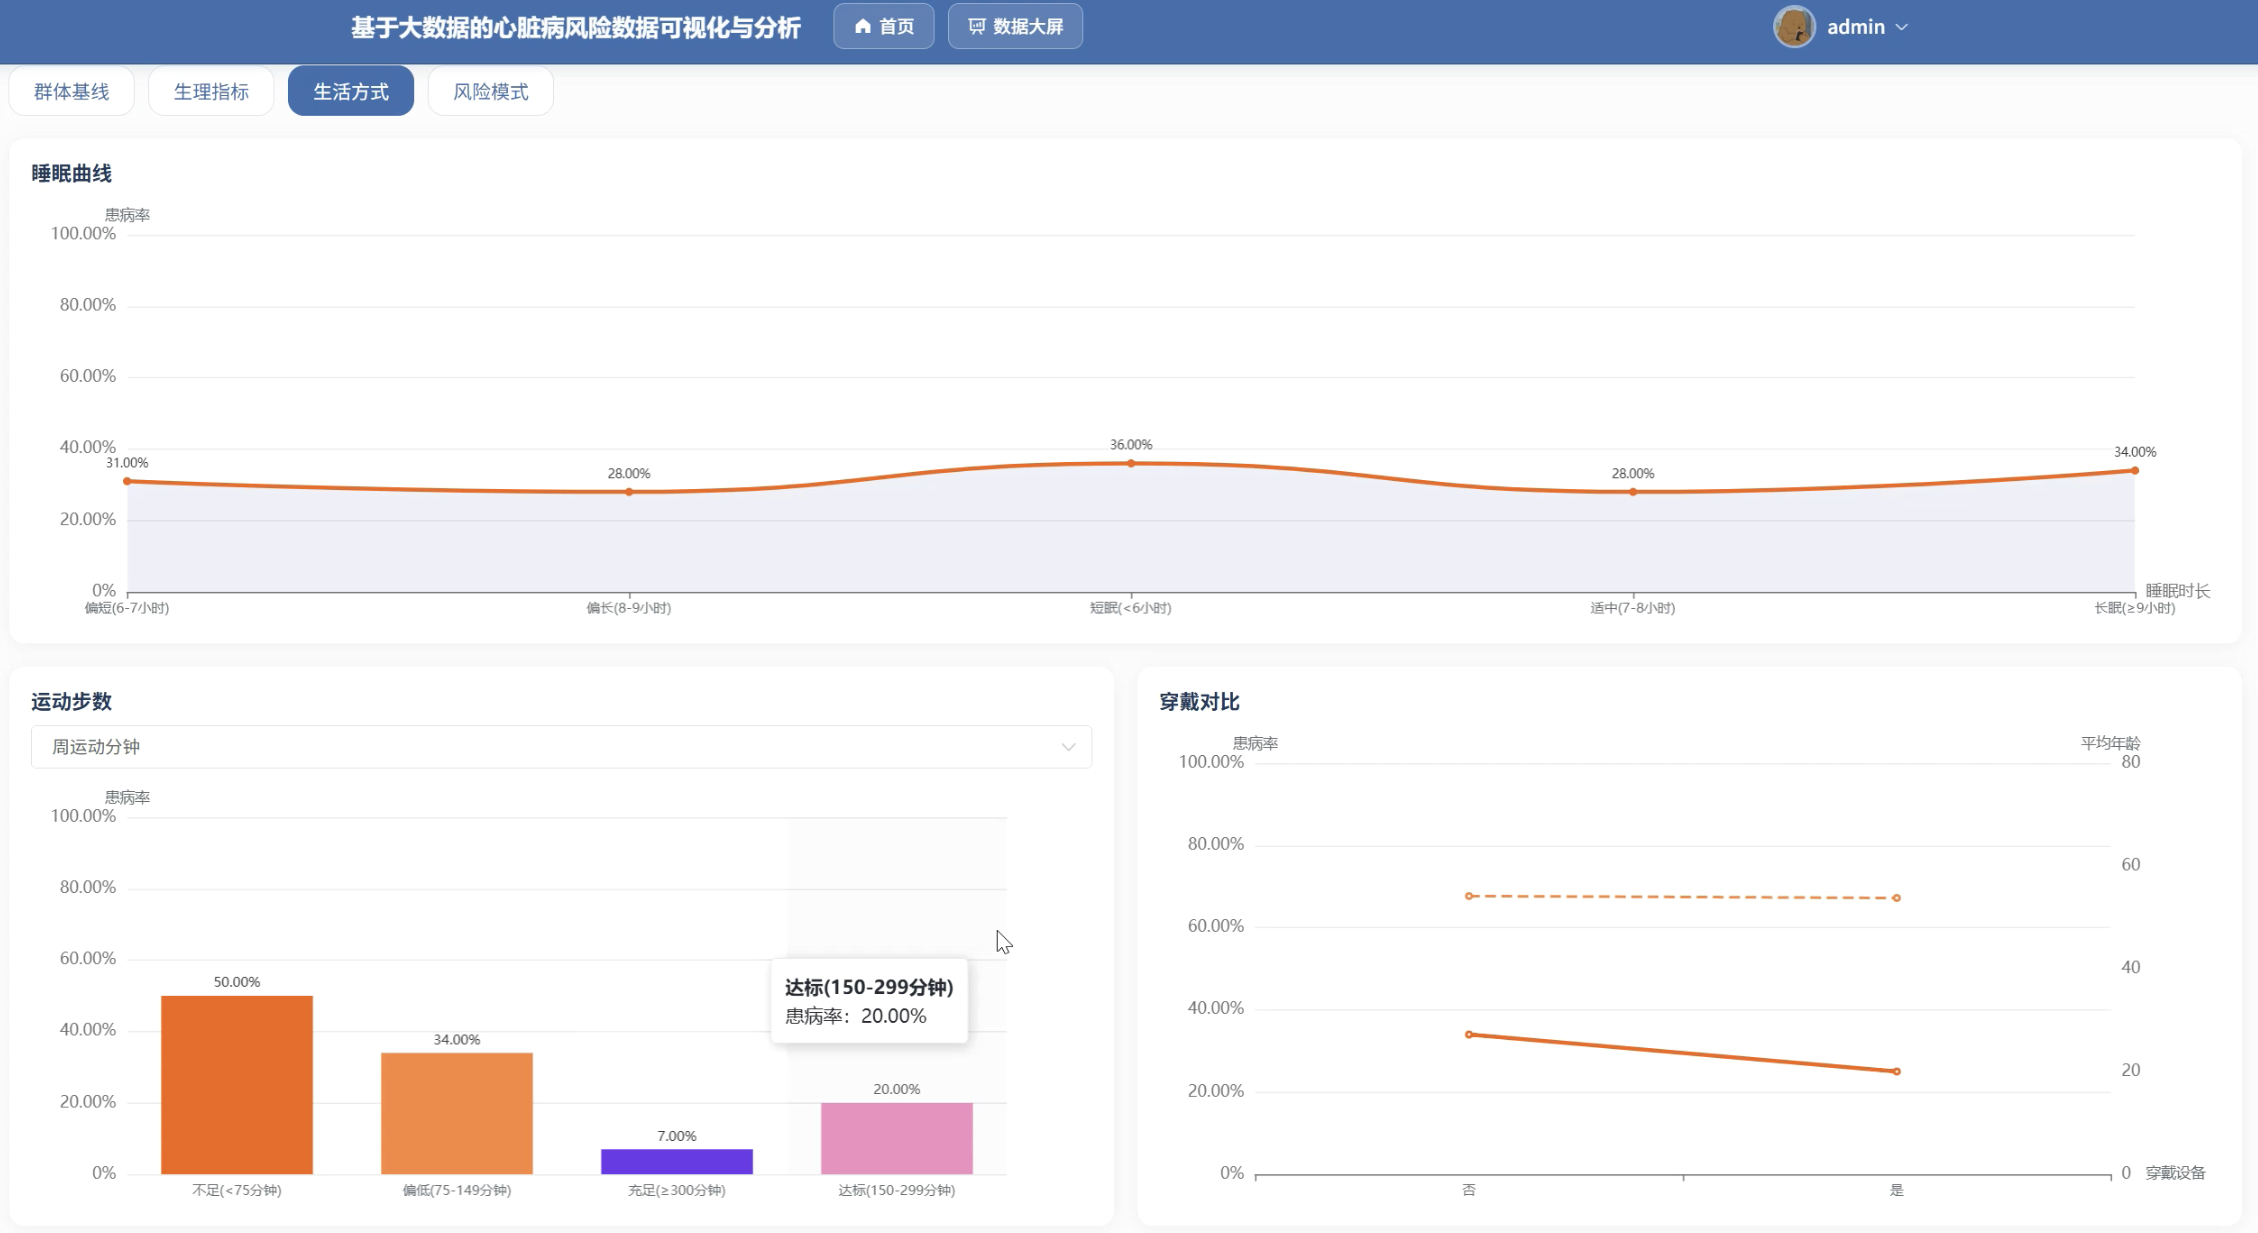Click the 36.00% point on sleep curve
This screenshot has height=1233, width=2258.
click(1131, 463)
